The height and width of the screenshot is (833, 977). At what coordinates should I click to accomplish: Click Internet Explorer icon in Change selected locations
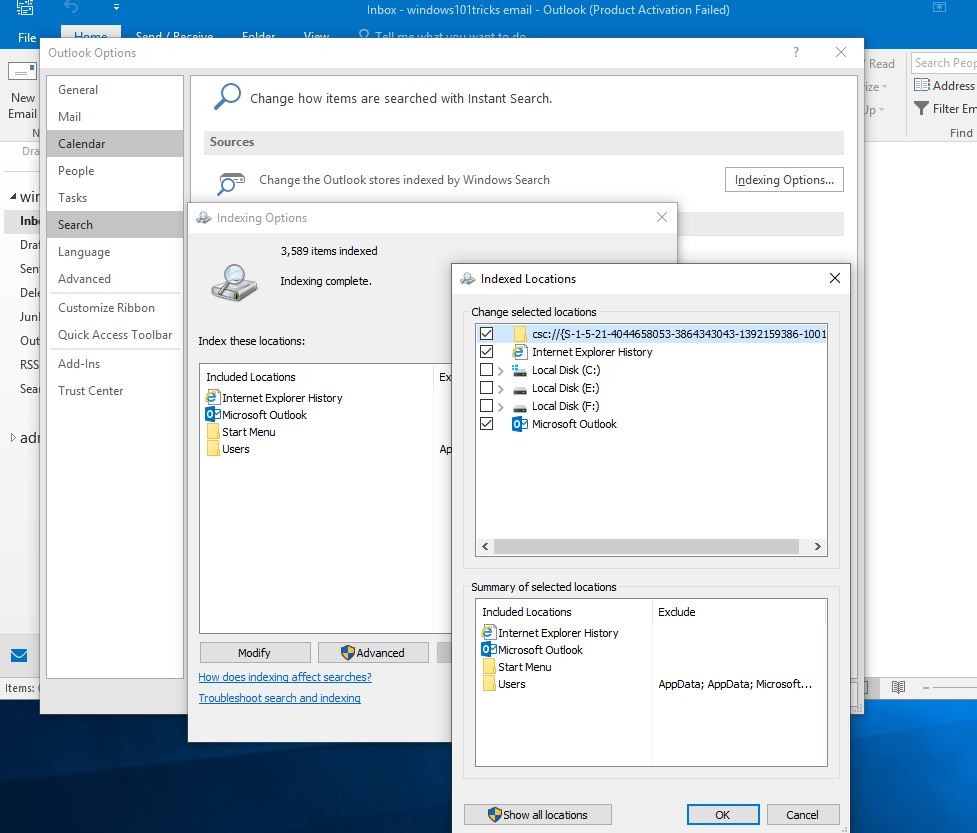coord(519,351)
